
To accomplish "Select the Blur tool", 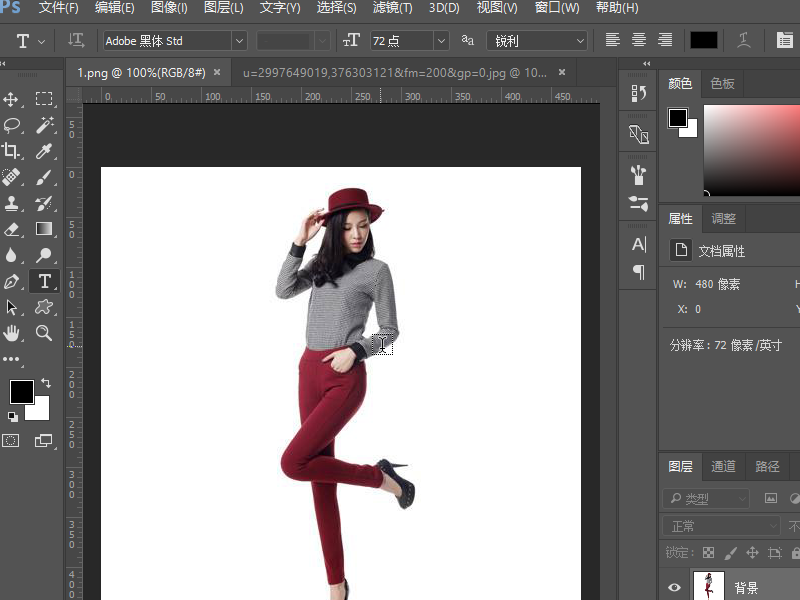I will (x=11, y=255).
